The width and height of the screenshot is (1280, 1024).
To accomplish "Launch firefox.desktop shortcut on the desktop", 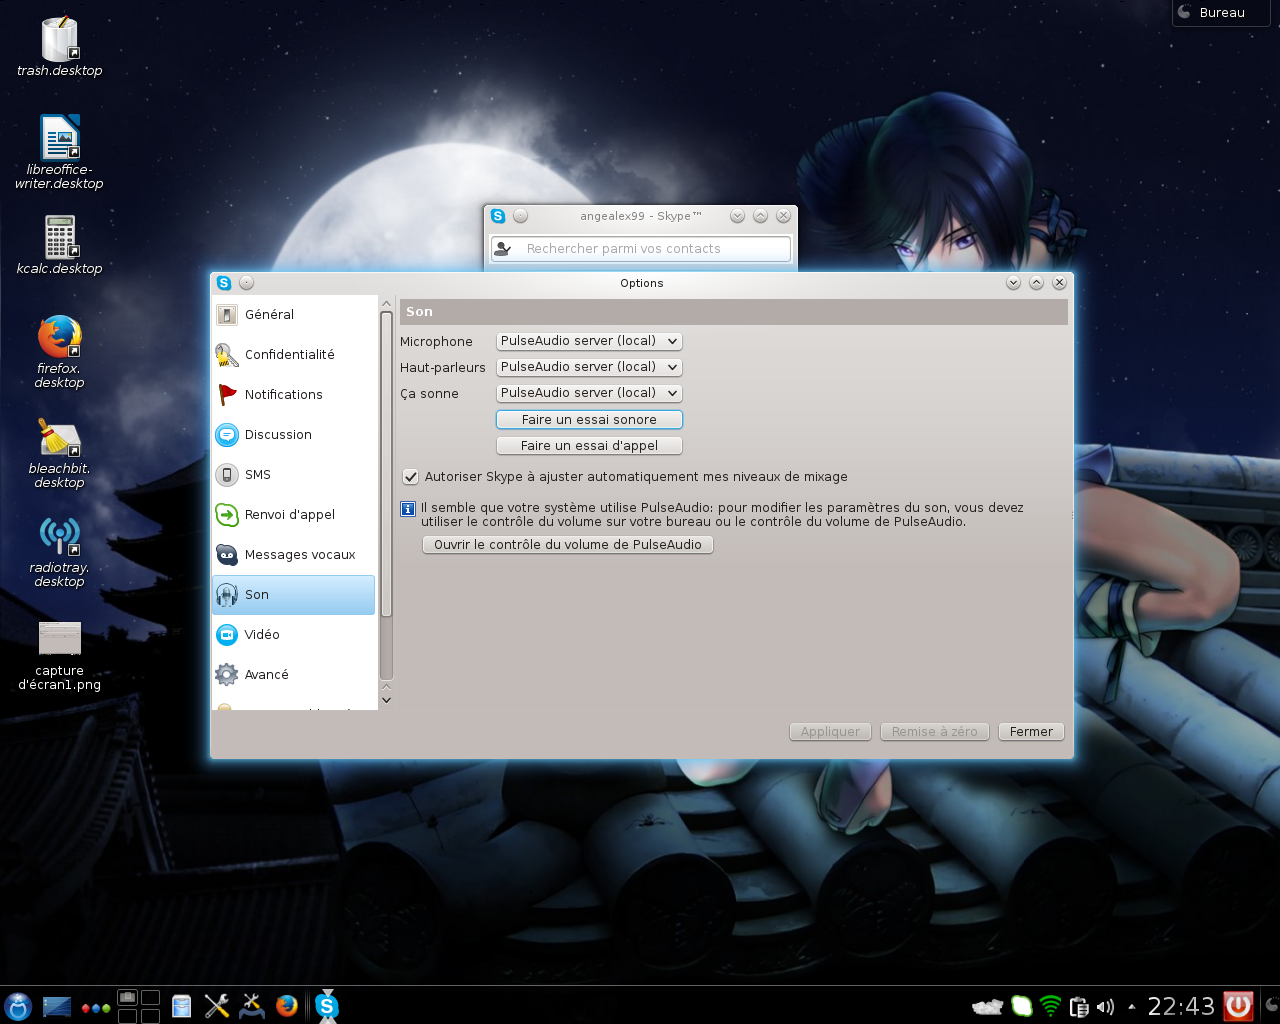I will coord(60,351).
